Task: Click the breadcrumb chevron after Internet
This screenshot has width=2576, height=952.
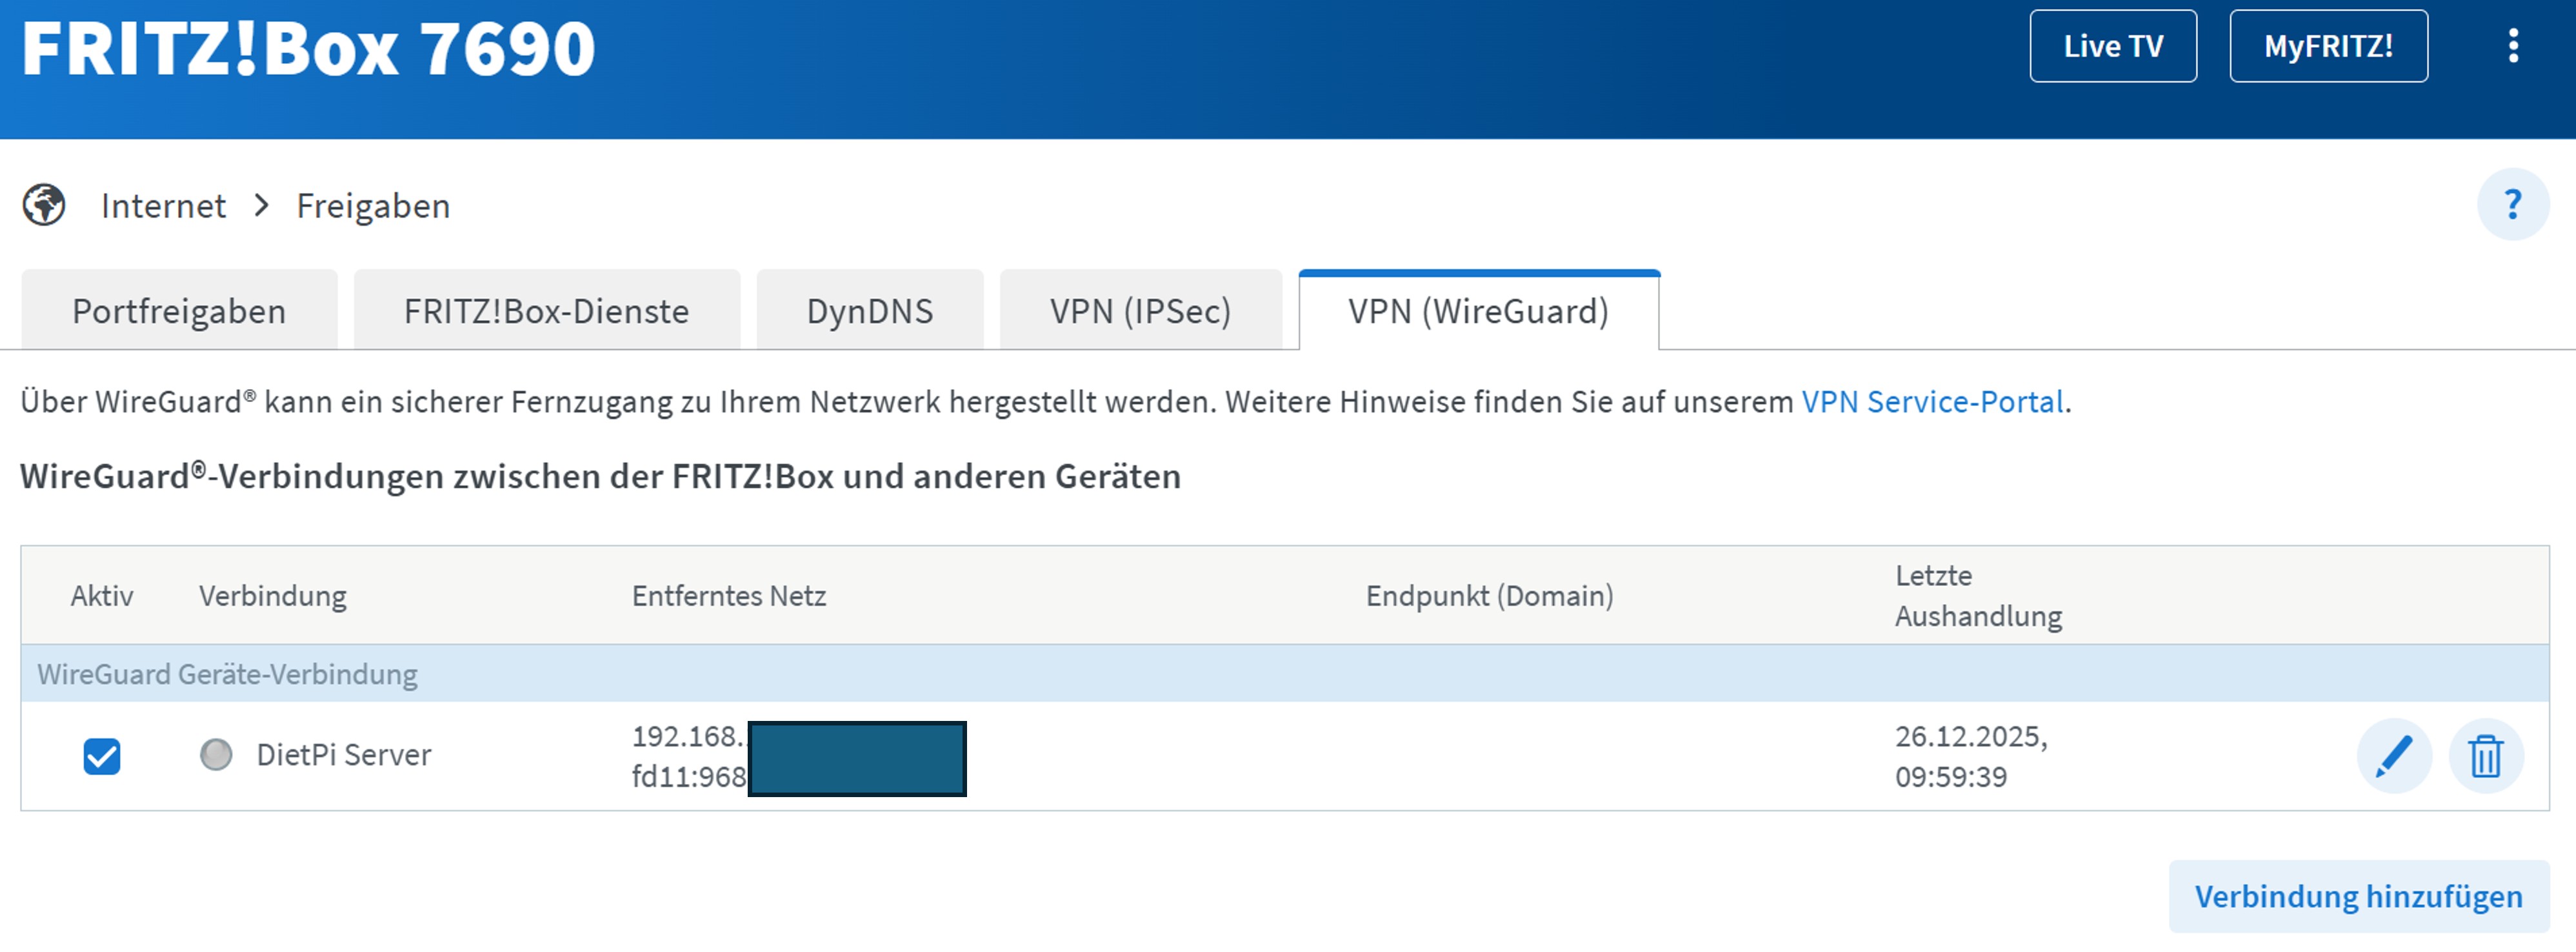Action: pyautogui.click(x=262, y=205)
